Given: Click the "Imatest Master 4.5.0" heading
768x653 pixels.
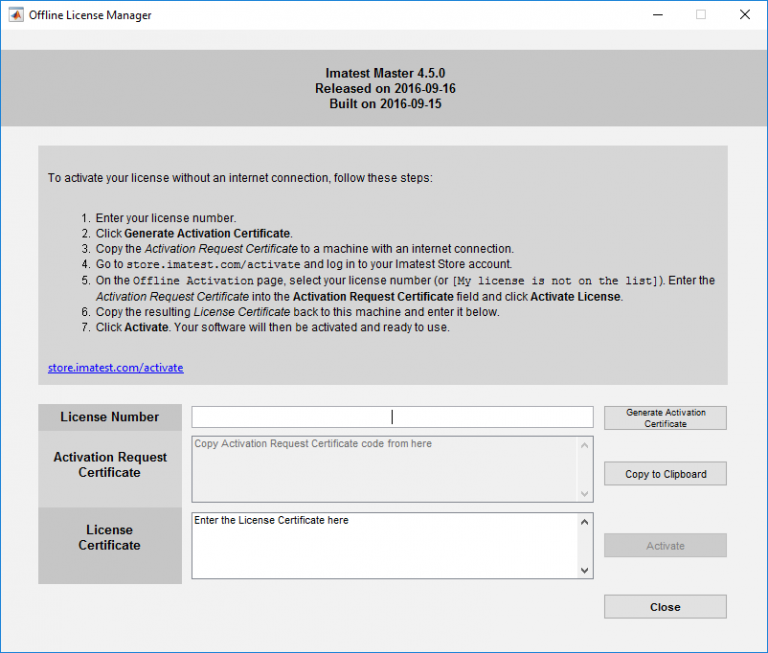Looking at the screenshot, I should (385, 73).
